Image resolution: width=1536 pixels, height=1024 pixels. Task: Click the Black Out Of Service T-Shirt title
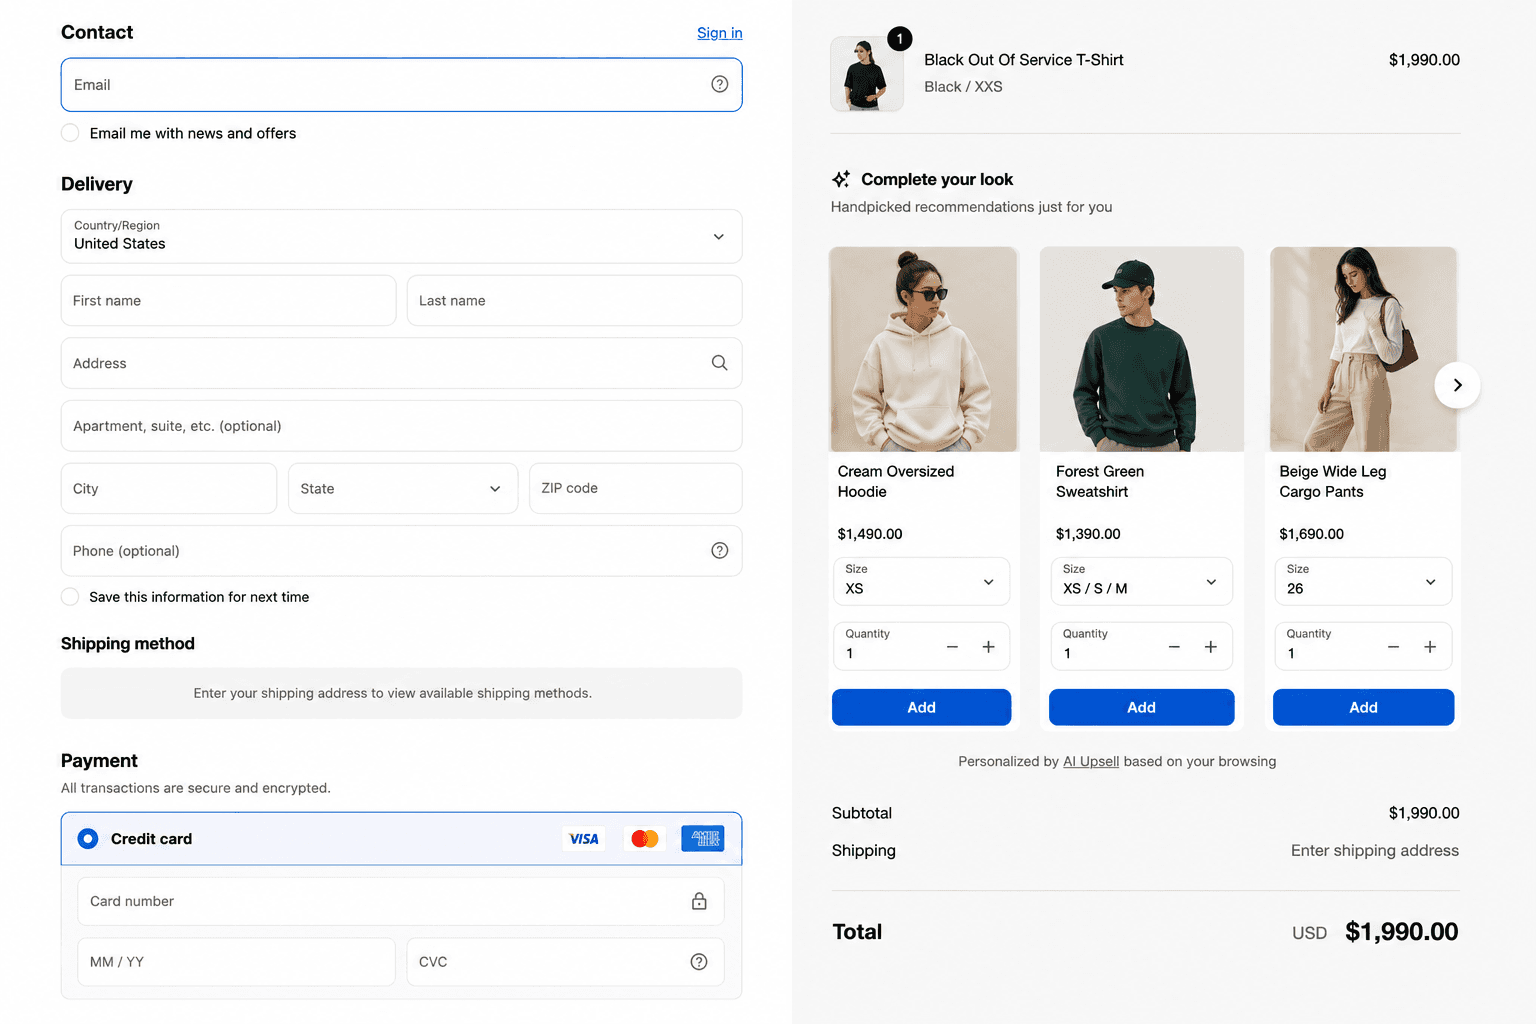coord(1023,60)
